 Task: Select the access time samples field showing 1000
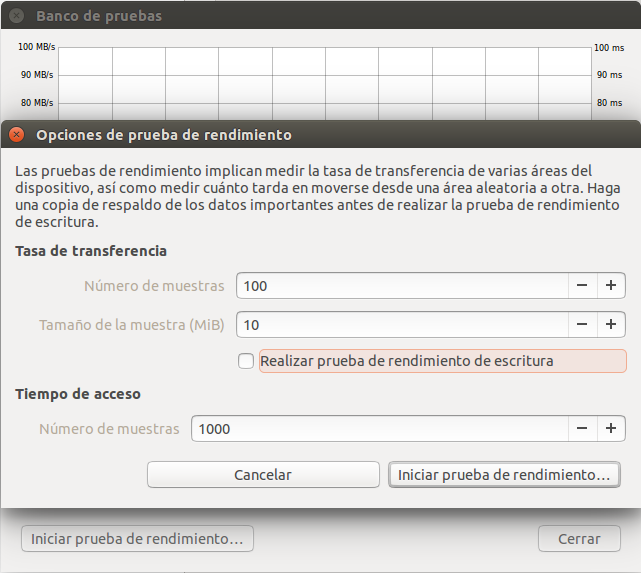point(378,429)
